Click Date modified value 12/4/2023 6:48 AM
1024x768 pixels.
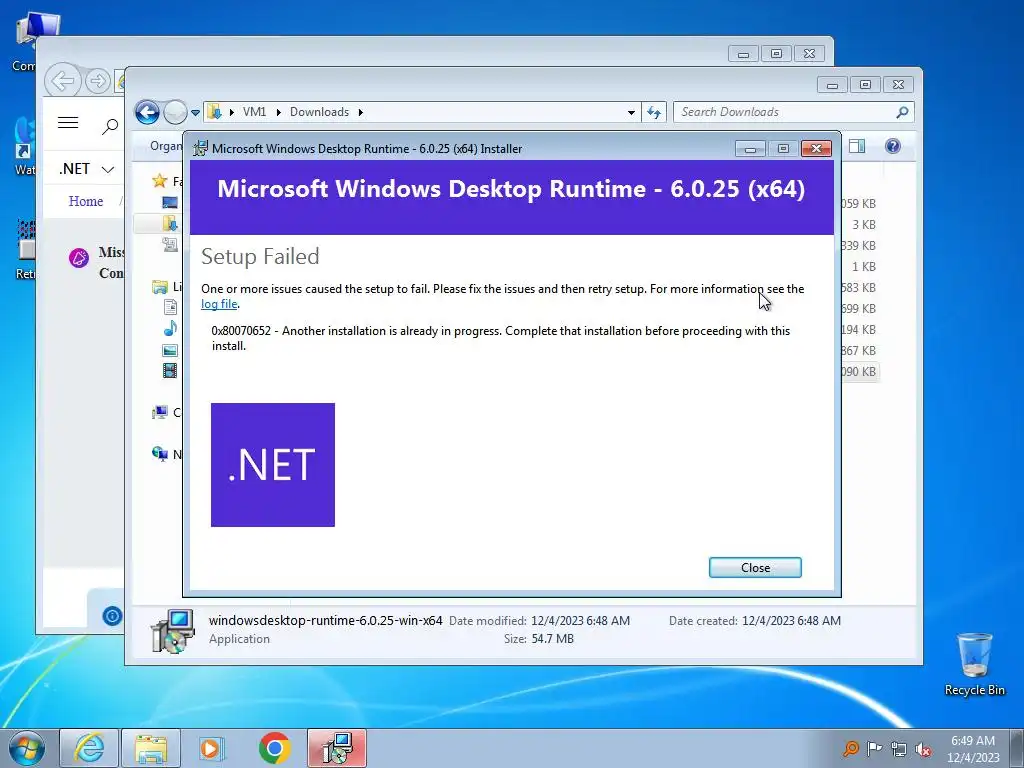click(x=580, y=620)
